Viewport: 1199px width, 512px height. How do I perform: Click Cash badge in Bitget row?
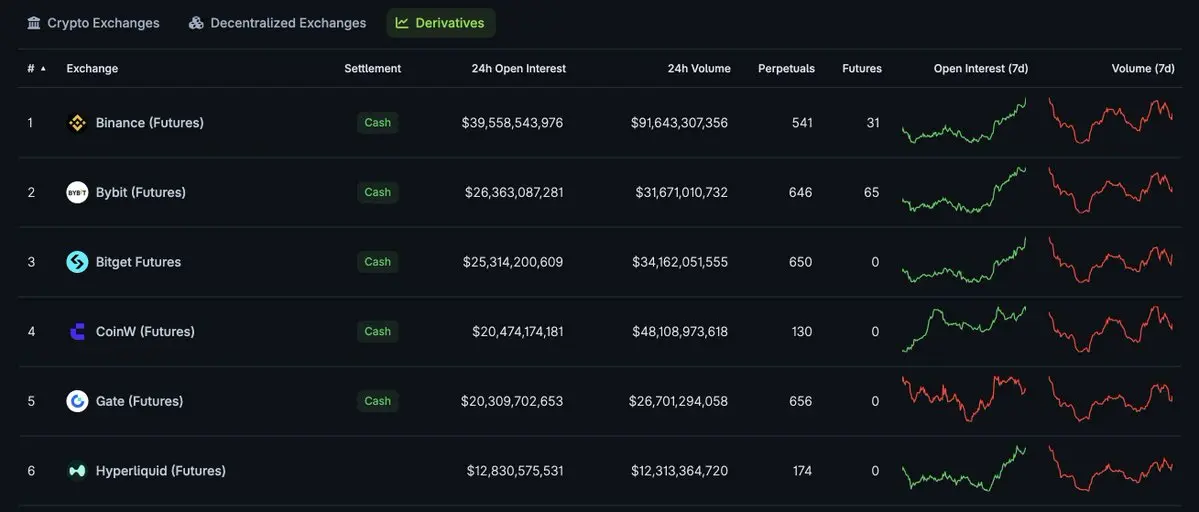[x=378, y=262]
